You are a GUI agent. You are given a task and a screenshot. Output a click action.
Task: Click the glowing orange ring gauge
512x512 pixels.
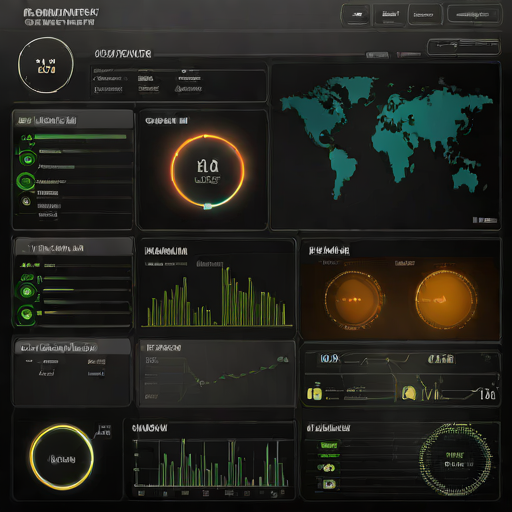[208, 171]
